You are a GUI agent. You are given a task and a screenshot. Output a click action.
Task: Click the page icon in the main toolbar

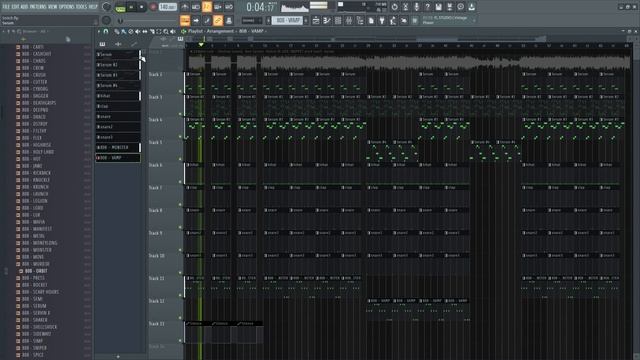coord(371,20)
